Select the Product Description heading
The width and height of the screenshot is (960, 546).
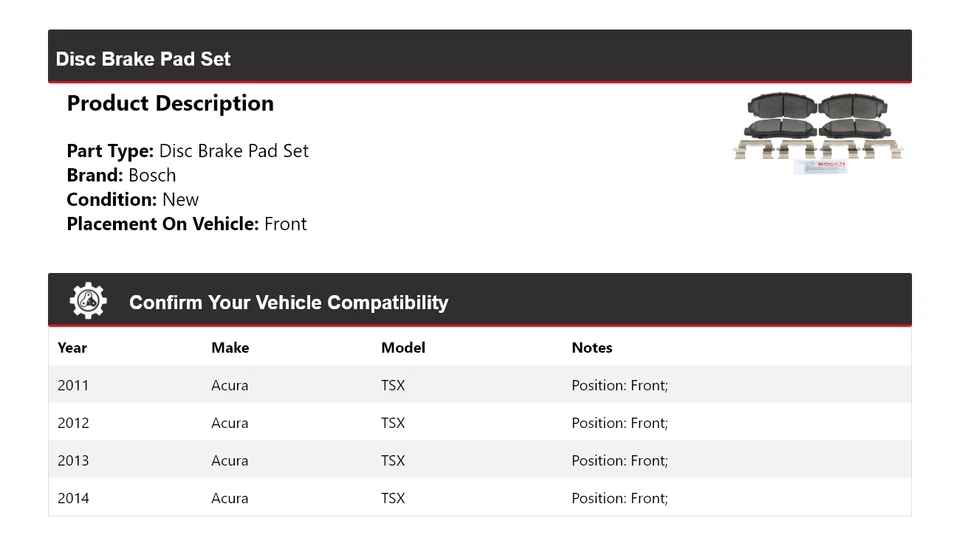[170, 104]
